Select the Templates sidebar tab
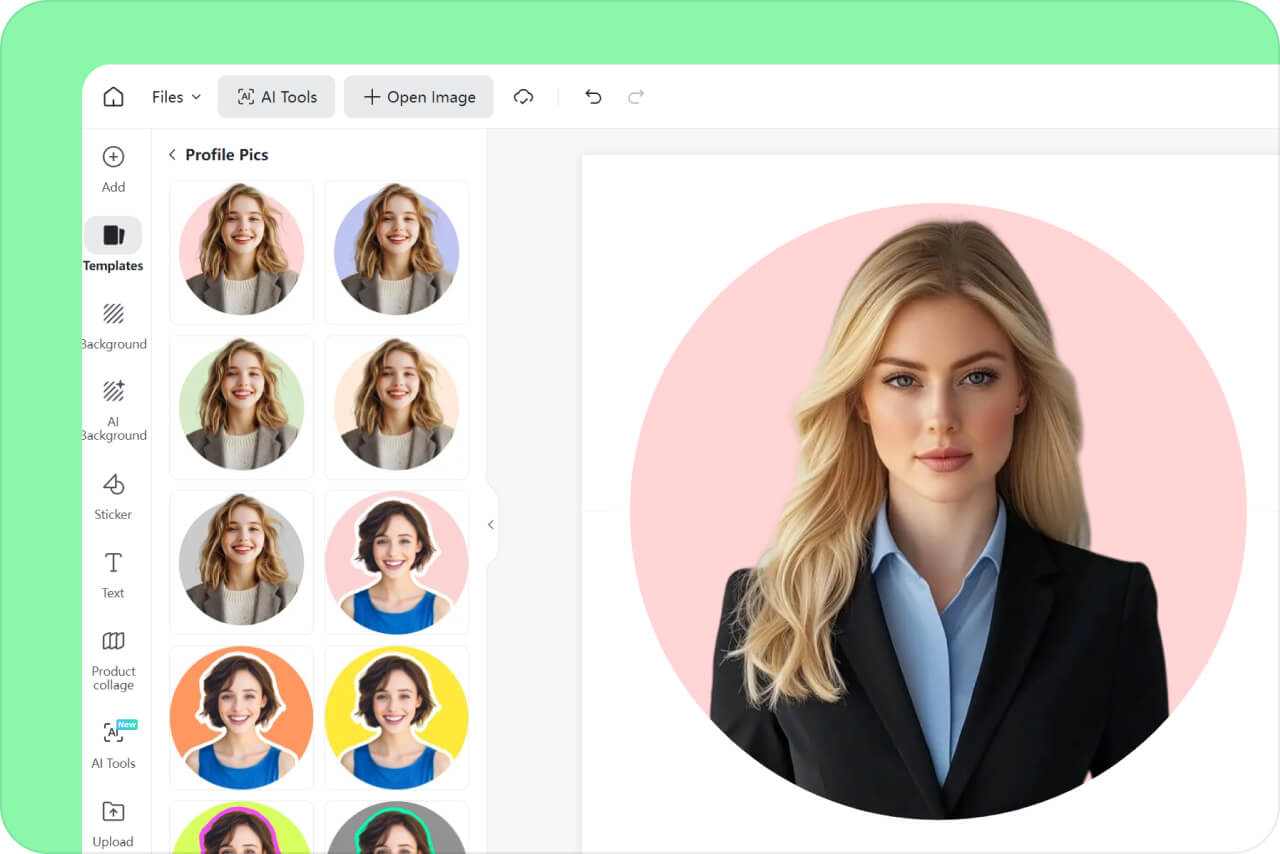Image resolution: width=1280 pixels, height=854 pixels. pyautogui.click(x=113, y=245)
